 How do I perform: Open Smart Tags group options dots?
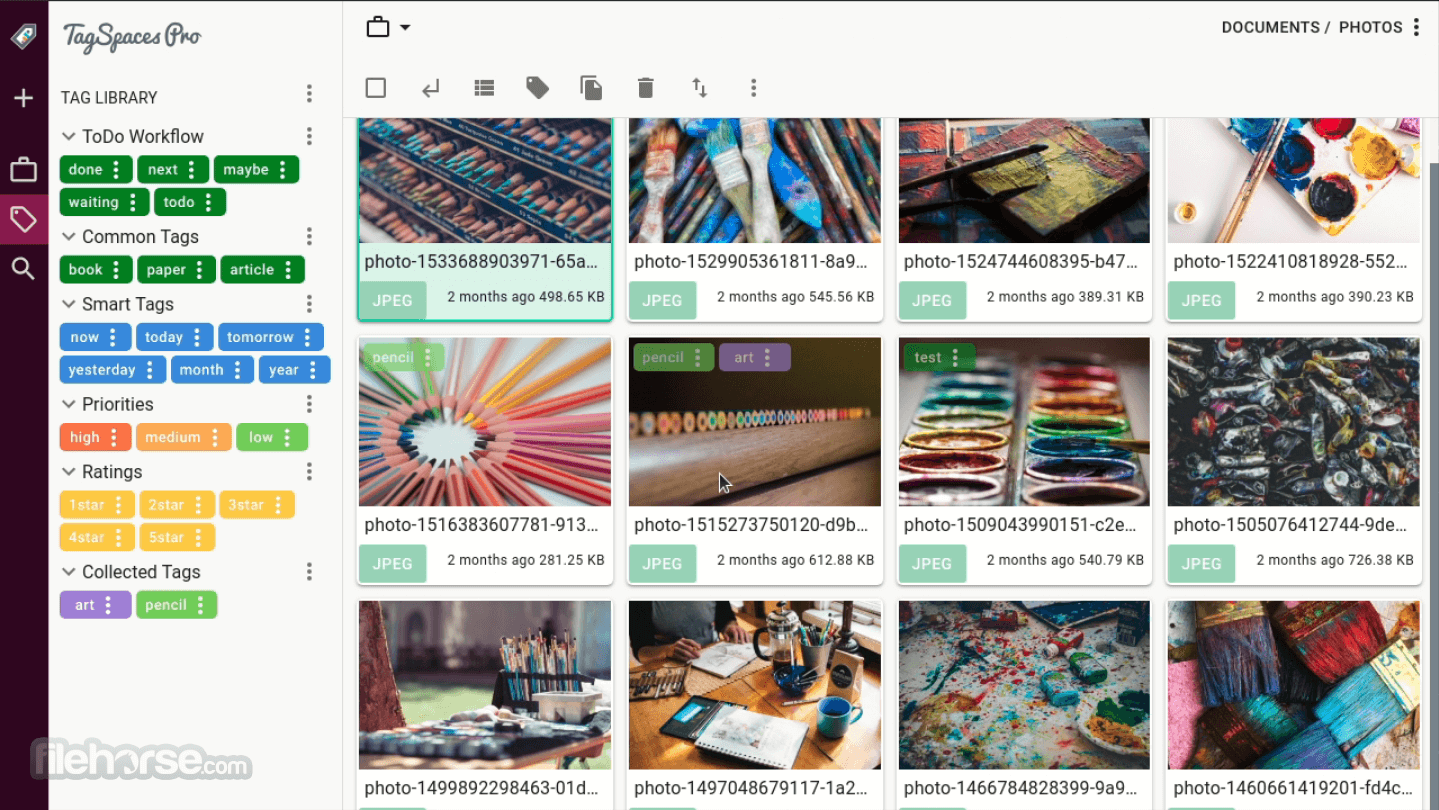point(309,304)
